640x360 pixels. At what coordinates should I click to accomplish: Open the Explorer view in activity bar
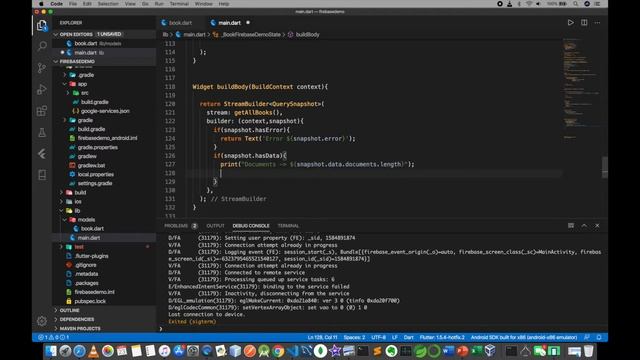click(x=42, y=25)
